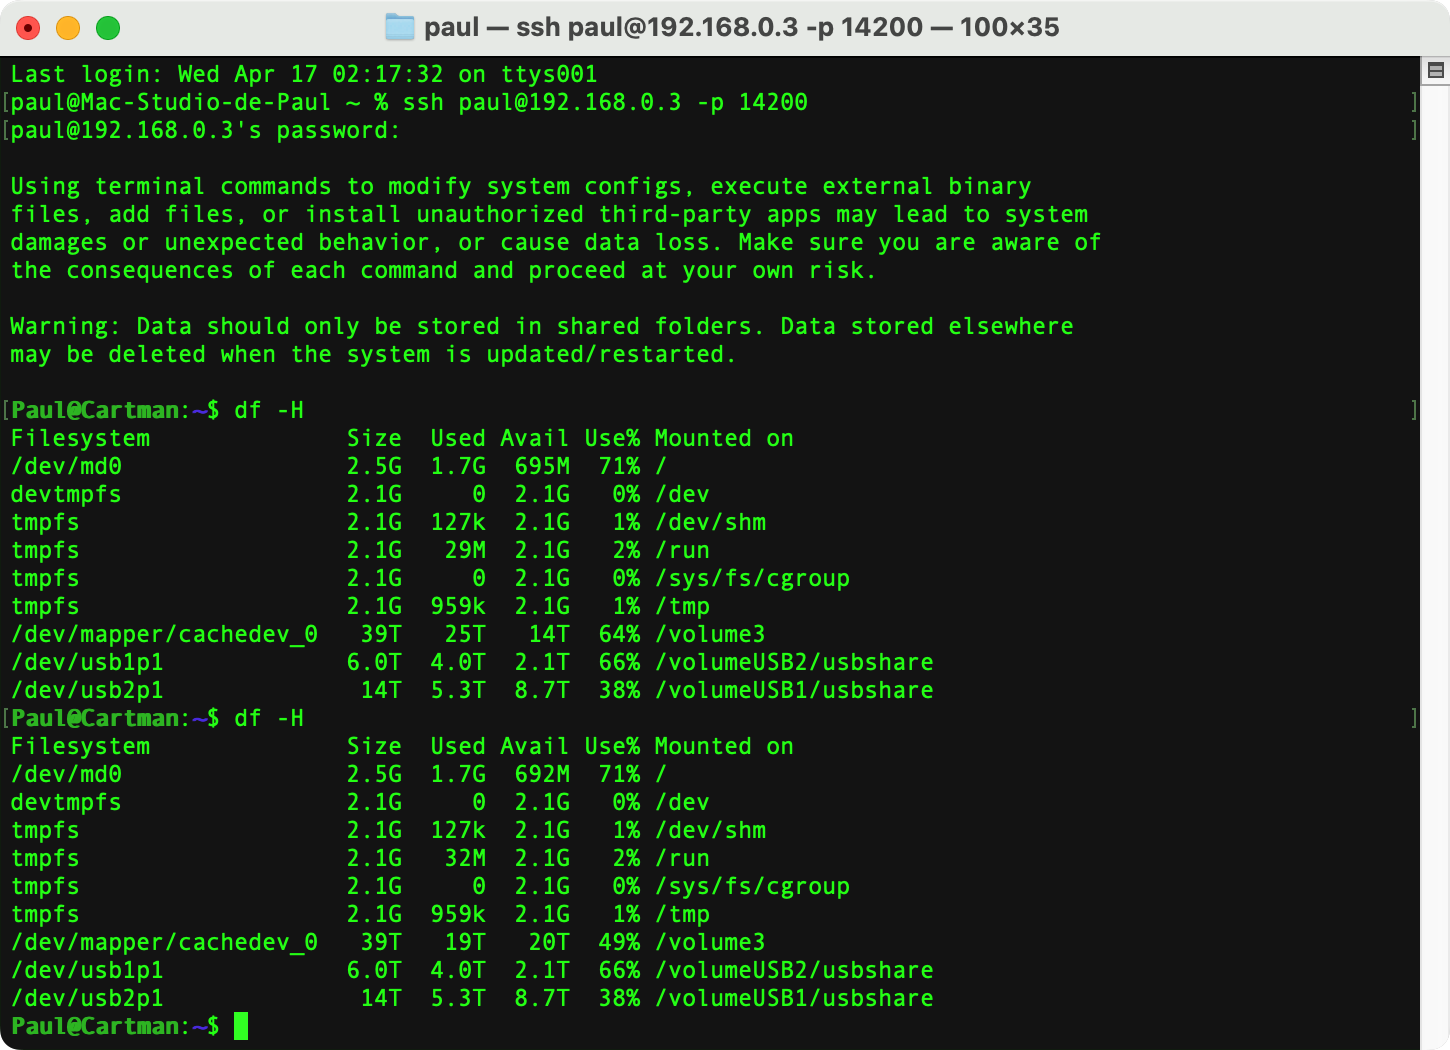Click the right bracket mark beside first df -H
The image size is (1450, 1050).
[x=1413, y=410]
